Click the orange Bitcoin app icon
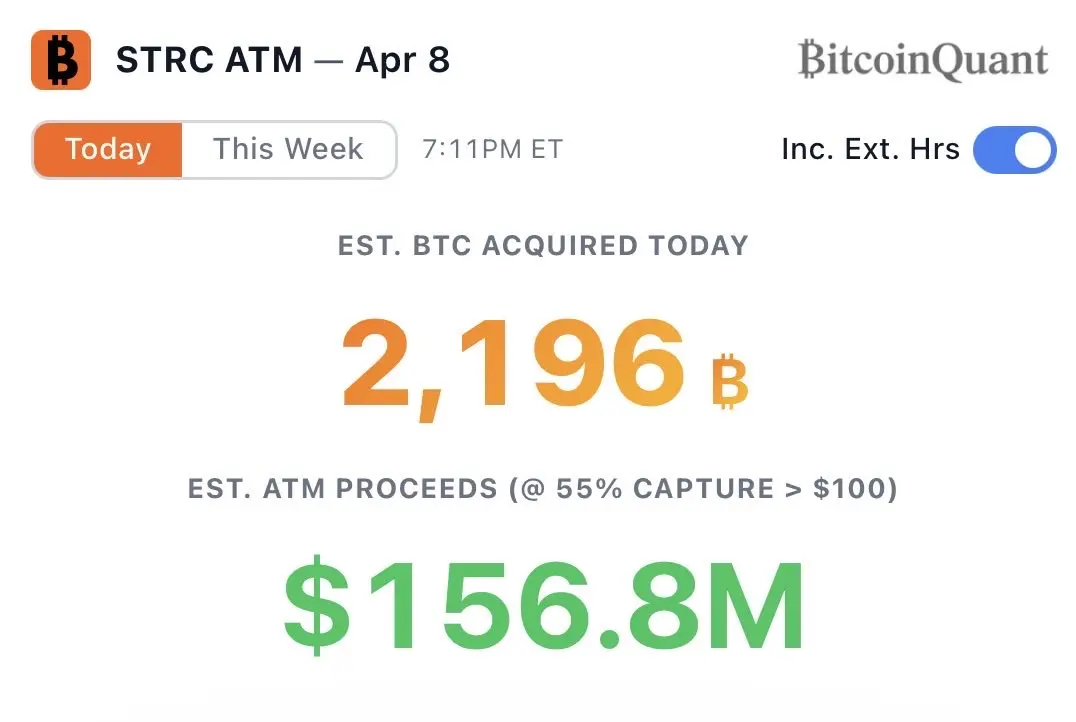Viewport: 1076px width, 722px height. 61,60
